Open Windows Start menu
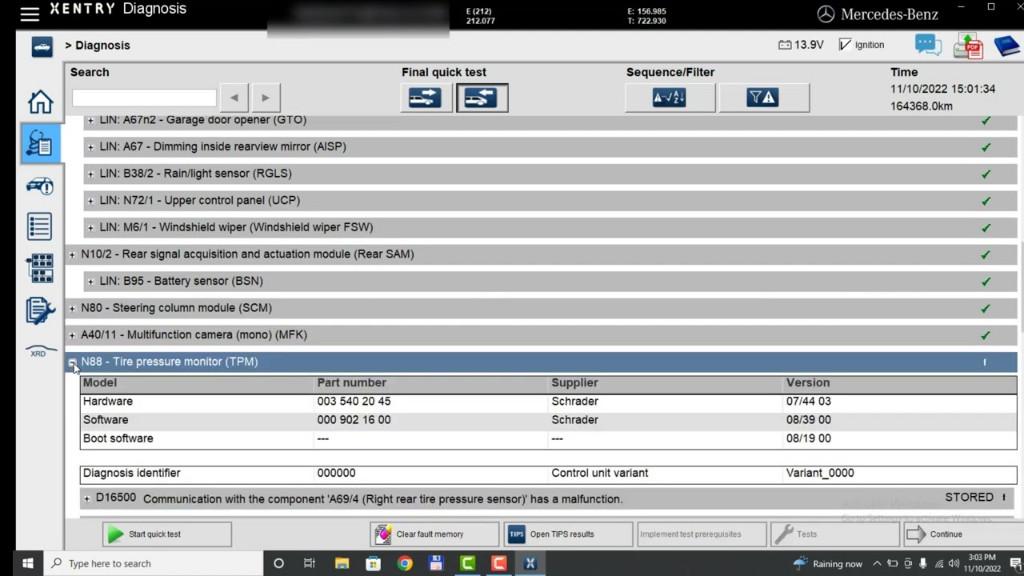The height and width of the screenshot is (576, 1024). pyautogui.click(x=27, y=563)
